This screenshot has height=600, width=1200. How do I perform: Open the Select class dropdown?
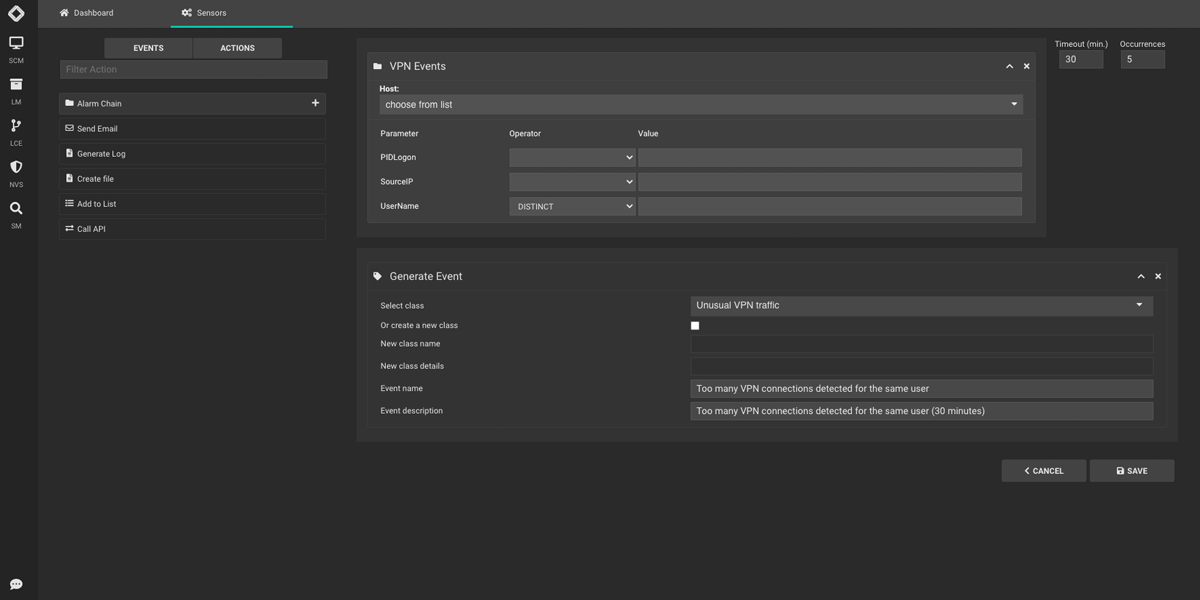click(920, 305)
